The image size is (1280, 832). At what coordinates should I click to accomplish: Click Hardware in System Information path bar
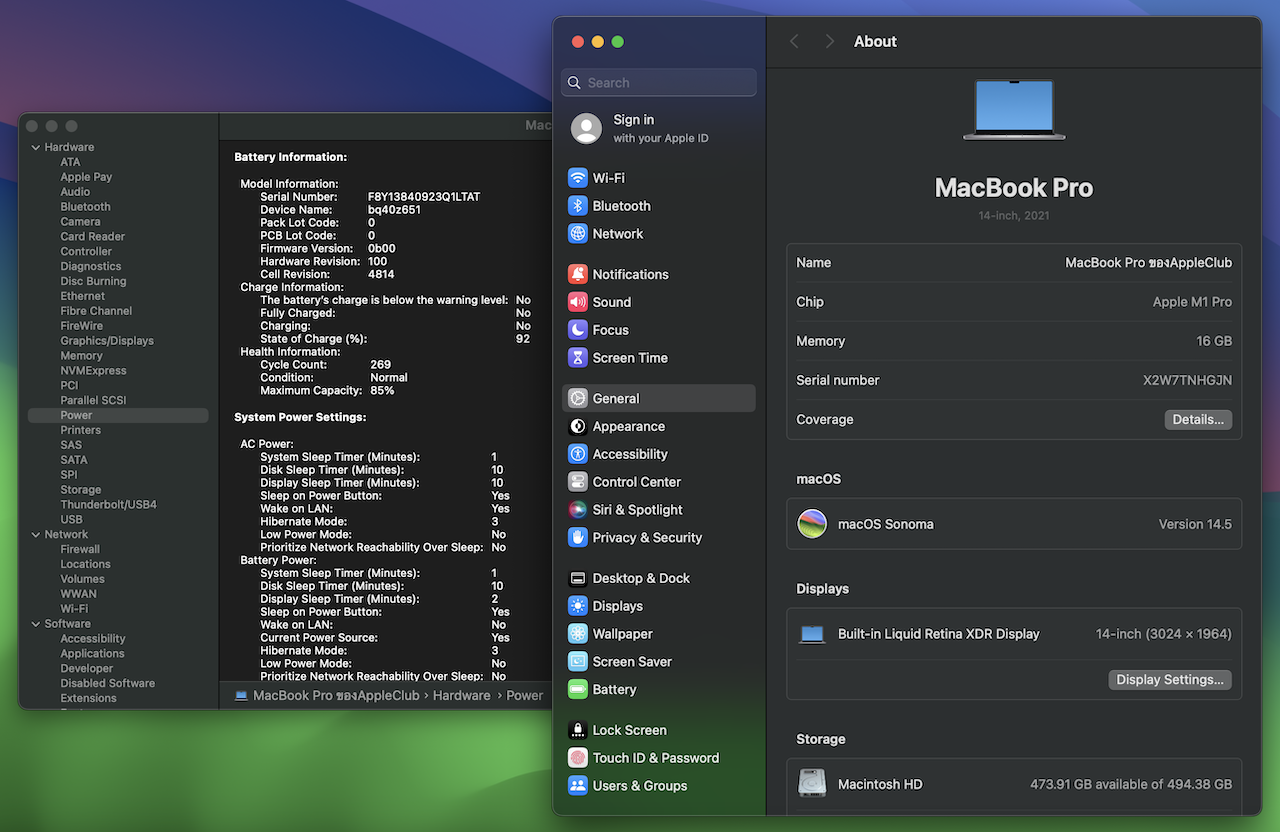(461, 696)
